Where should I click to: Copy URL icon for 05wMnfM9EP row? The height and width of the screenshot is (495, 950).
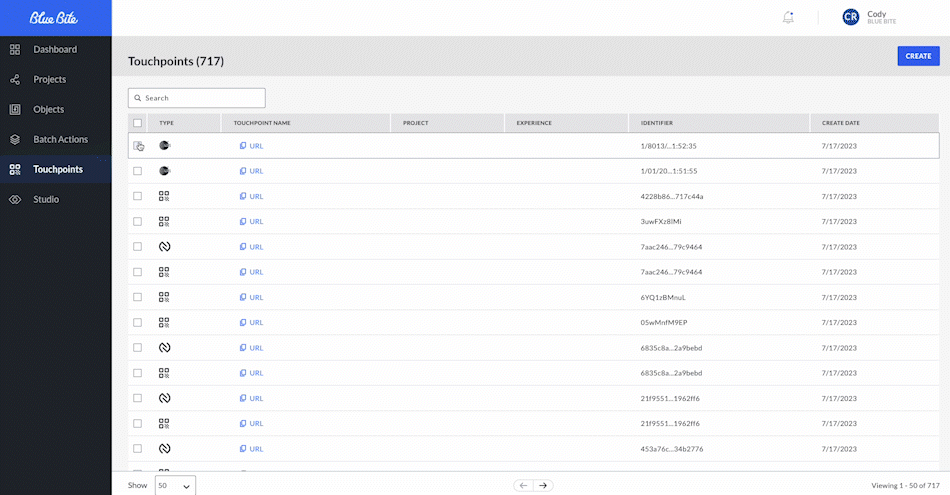(x=243, y=322)
